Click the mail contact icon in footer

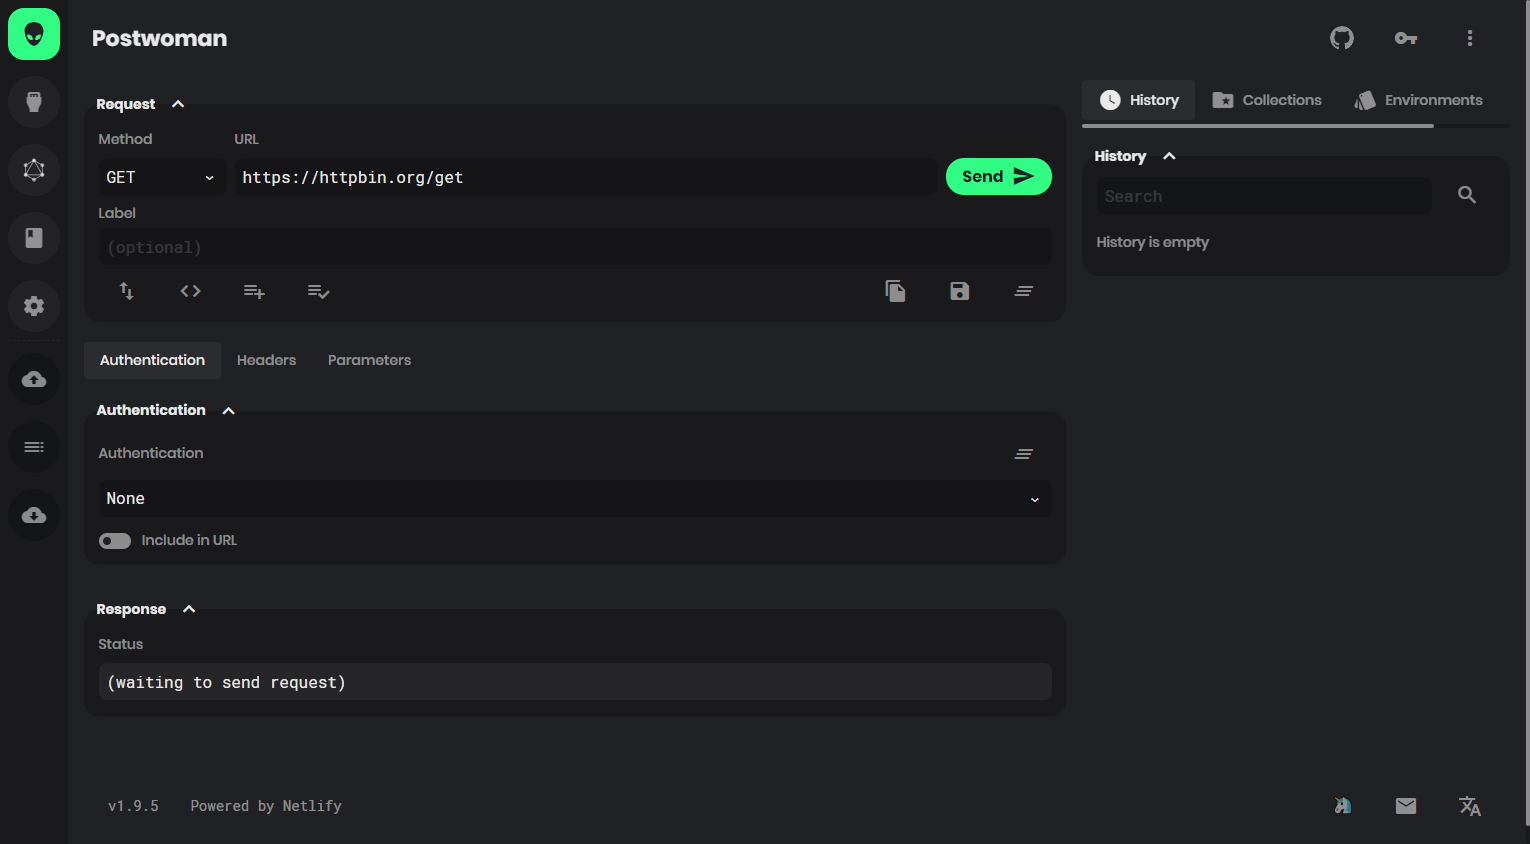pos(1406,806)
